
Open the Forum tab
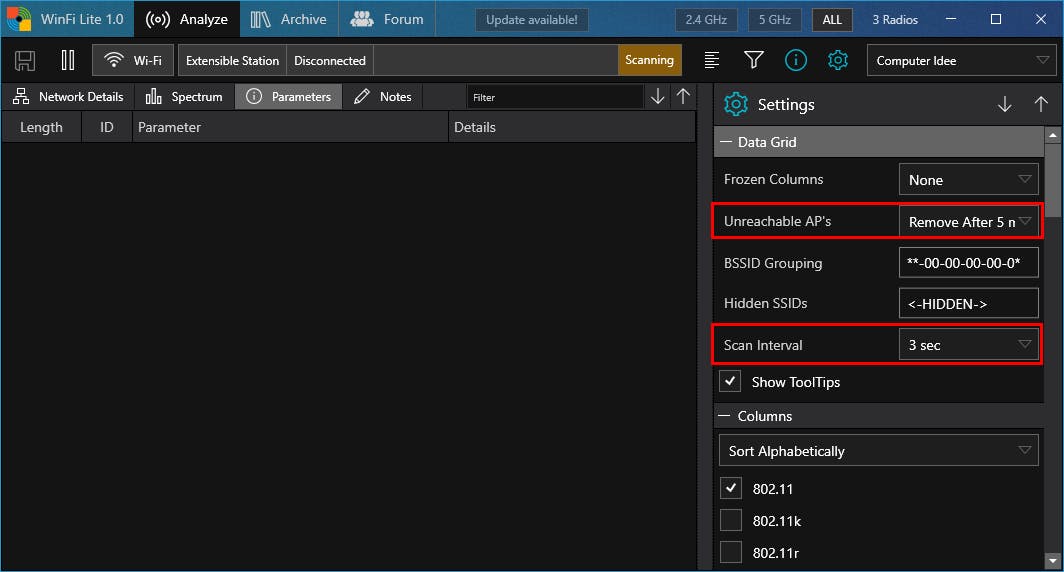[x=387, y=19]
